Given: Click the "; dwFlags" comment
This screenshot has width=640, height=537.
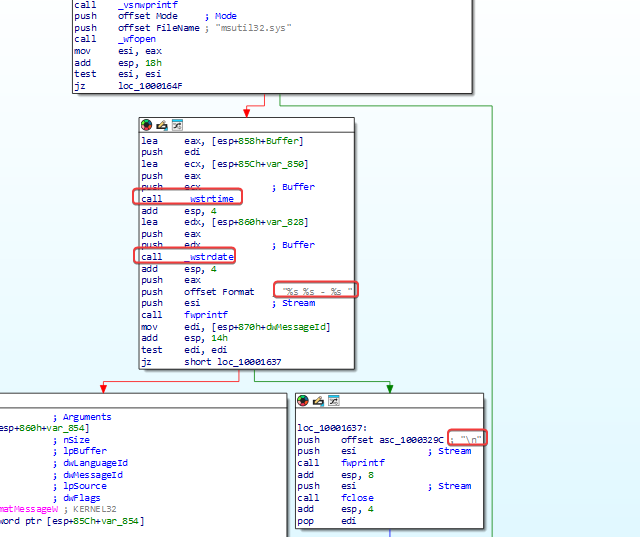Looking at the screenshot, I should coord(76,498).
